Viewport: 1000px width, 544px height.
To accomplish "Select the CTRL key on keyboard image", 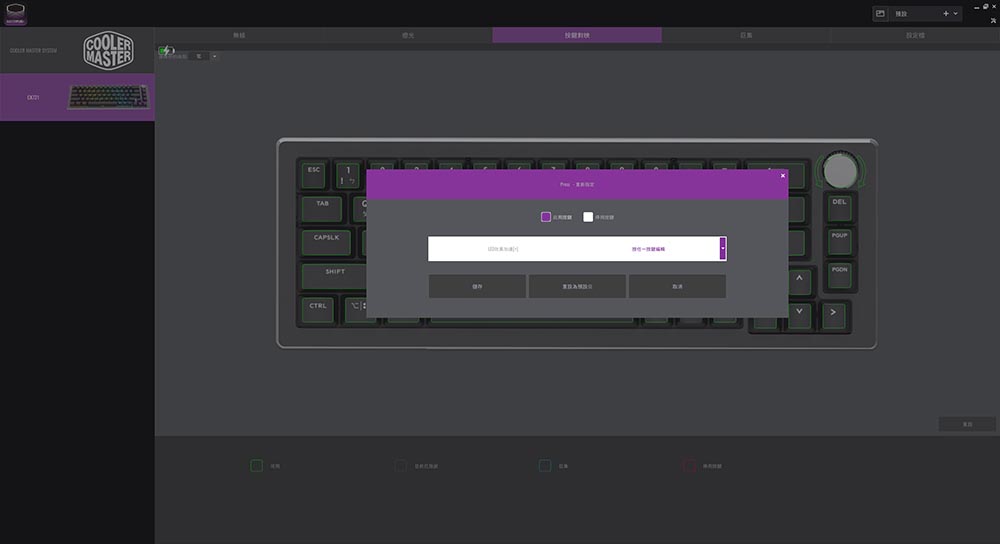I will point(317,311).
